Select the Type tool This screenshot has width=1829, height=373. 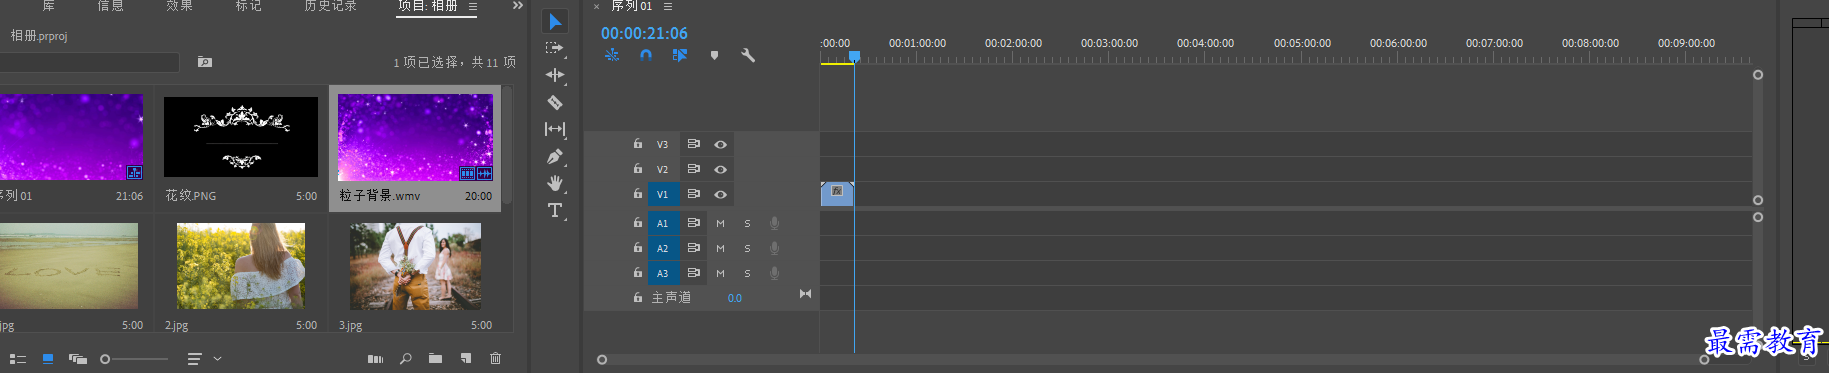tap(555, 210)
